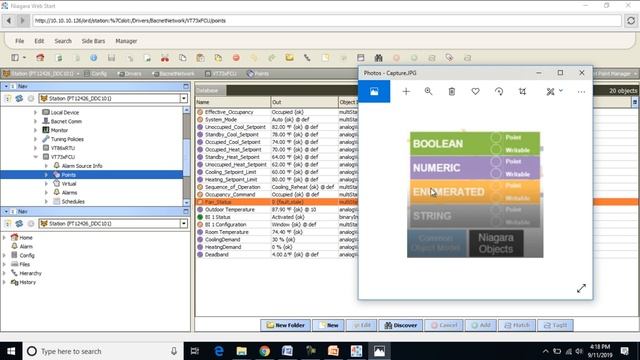The width and height of the screenshot is (640, 360).
Task: Open Google Chrome from the taskbar
Action: point(264,351)
